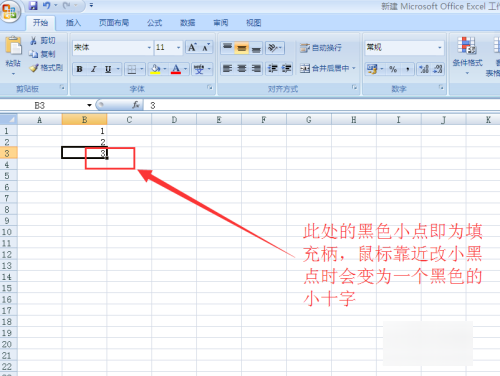Activate 格式刷 format painter
This screenshot has height=376, width=500.
46,68
